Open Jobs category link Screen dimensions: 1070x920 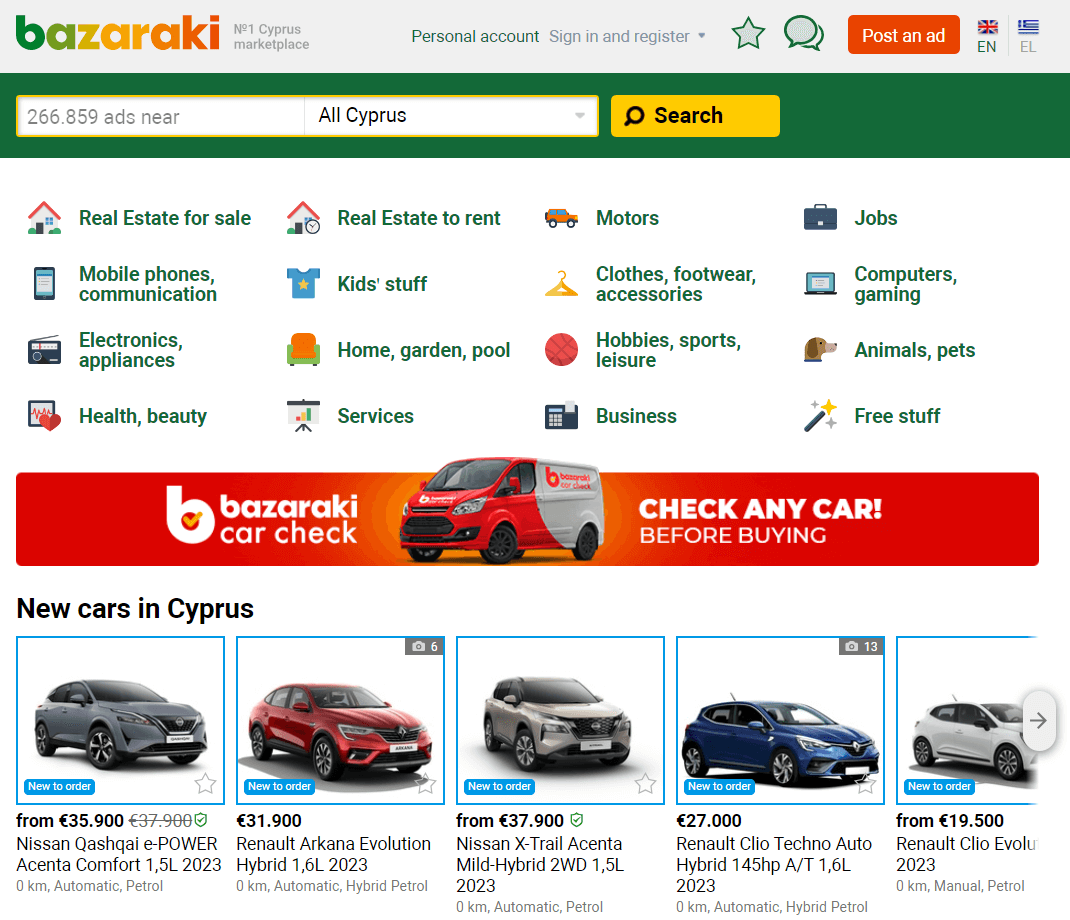[876, 218]
